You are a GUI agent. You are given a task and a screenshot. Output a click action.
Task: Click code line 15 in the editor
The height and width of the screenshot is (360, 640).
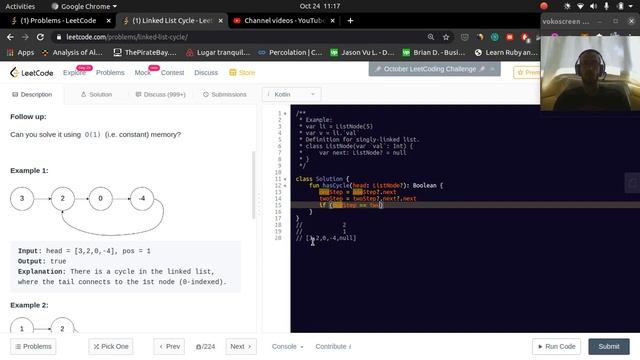click(x=465, y=205)
